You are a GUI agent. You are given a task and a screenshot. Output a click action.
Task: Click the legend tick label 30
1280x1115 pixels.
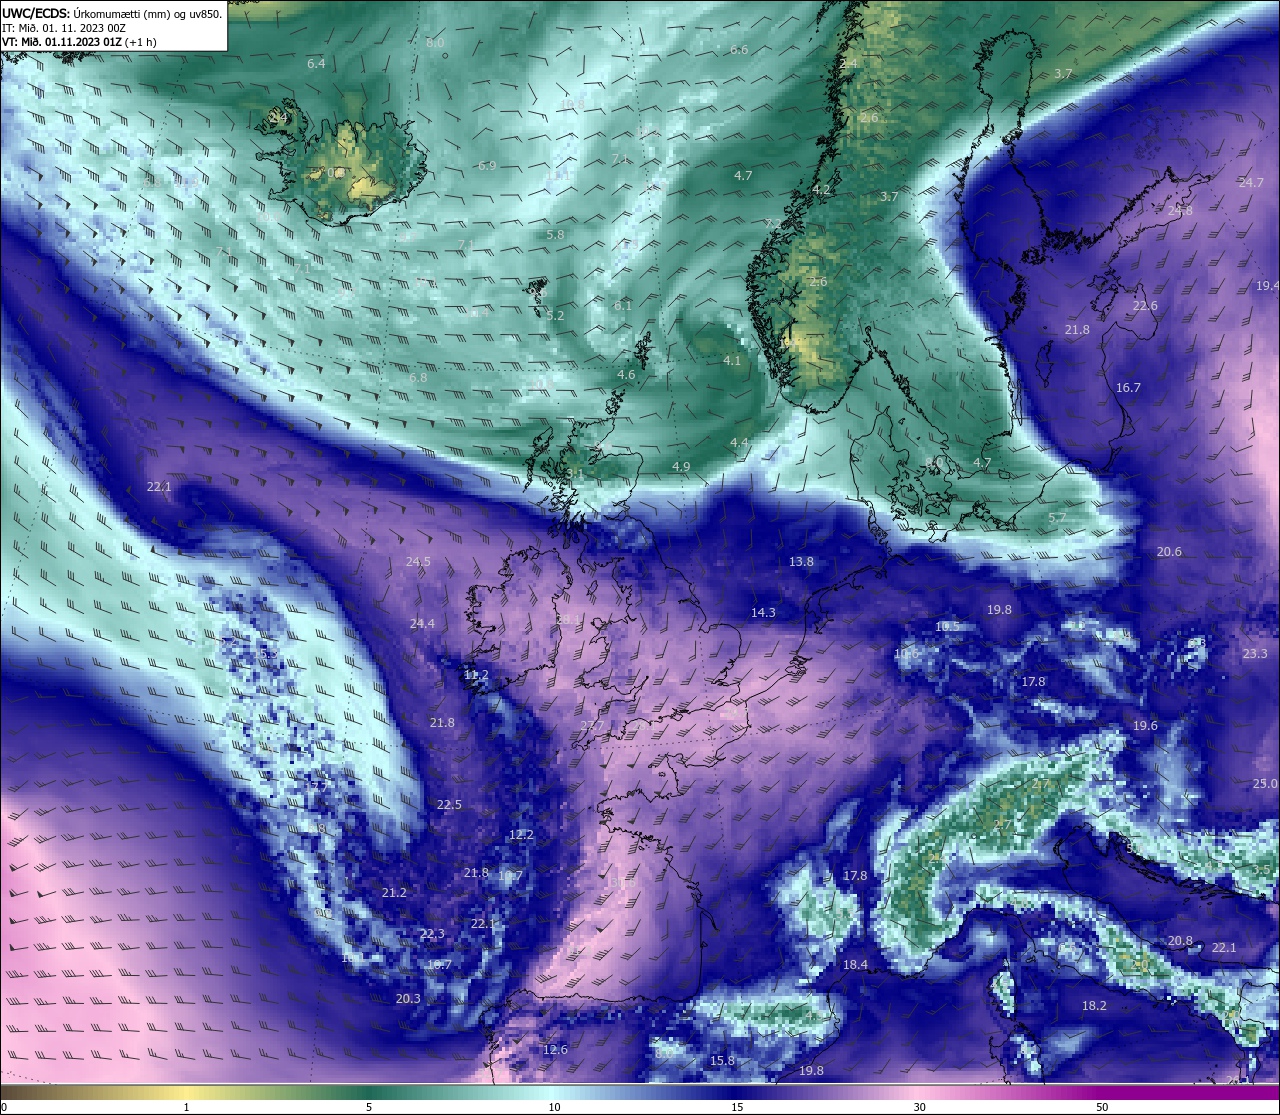coord(919,1107)
